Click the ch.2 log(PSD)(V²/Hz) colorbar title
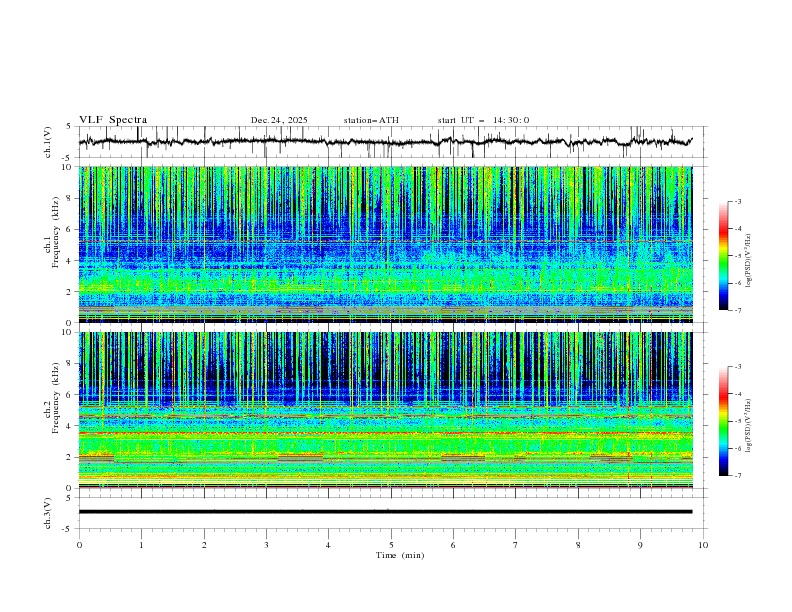Image resolution: width=792 pixels, height=612 pixels. point(748,425)
